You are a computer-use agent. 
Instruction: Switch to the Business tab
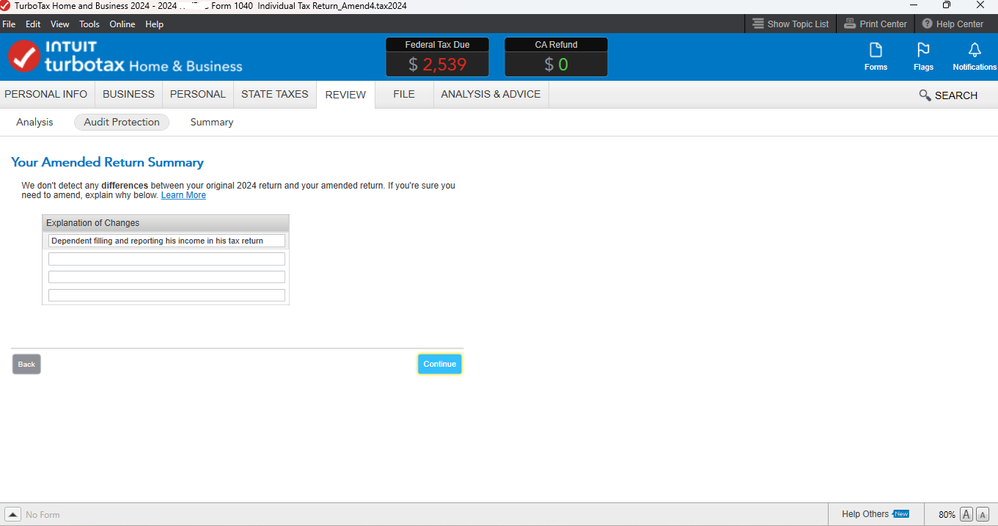[x=129, y=94]
